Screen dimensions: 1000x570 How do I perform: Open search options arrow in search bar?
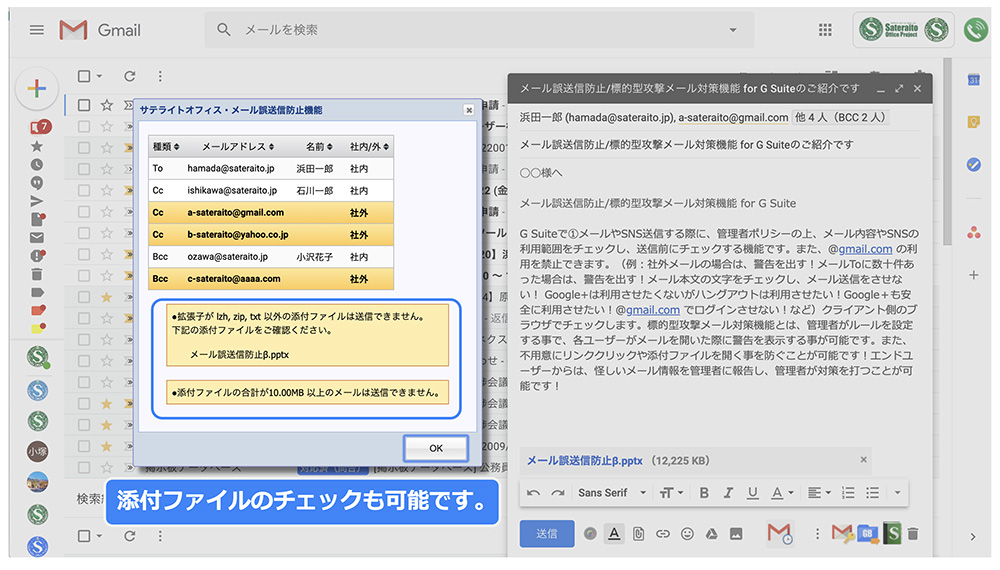pyautogui.click(x=735, y=30)
